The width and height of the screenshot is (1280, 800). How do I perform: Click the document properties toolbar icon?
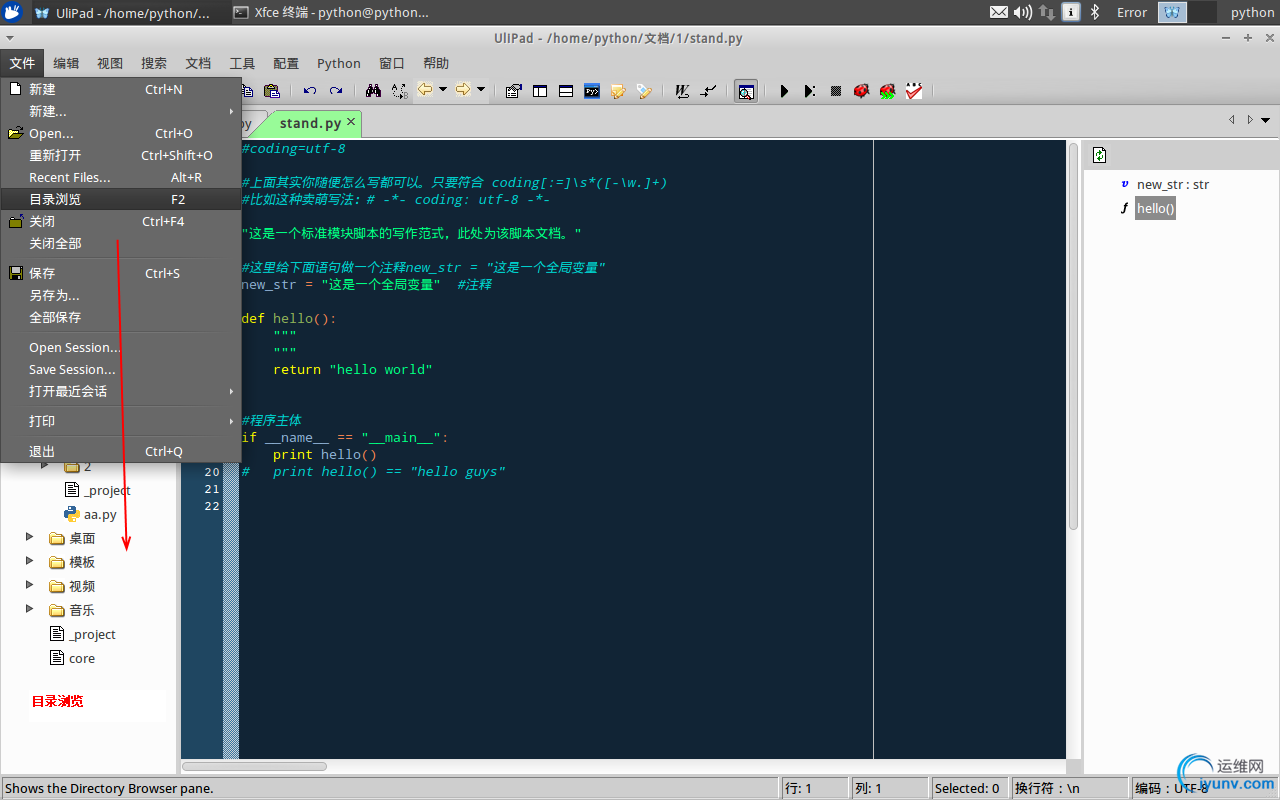coord(514,91)
